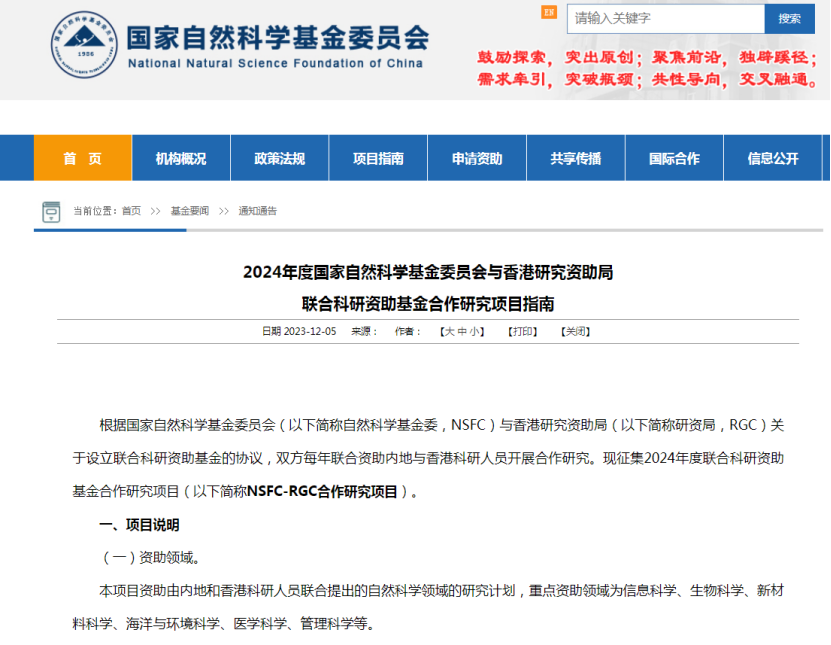Set article font size to 小
The height and width of the screenshot is (645, 831).
475,331
